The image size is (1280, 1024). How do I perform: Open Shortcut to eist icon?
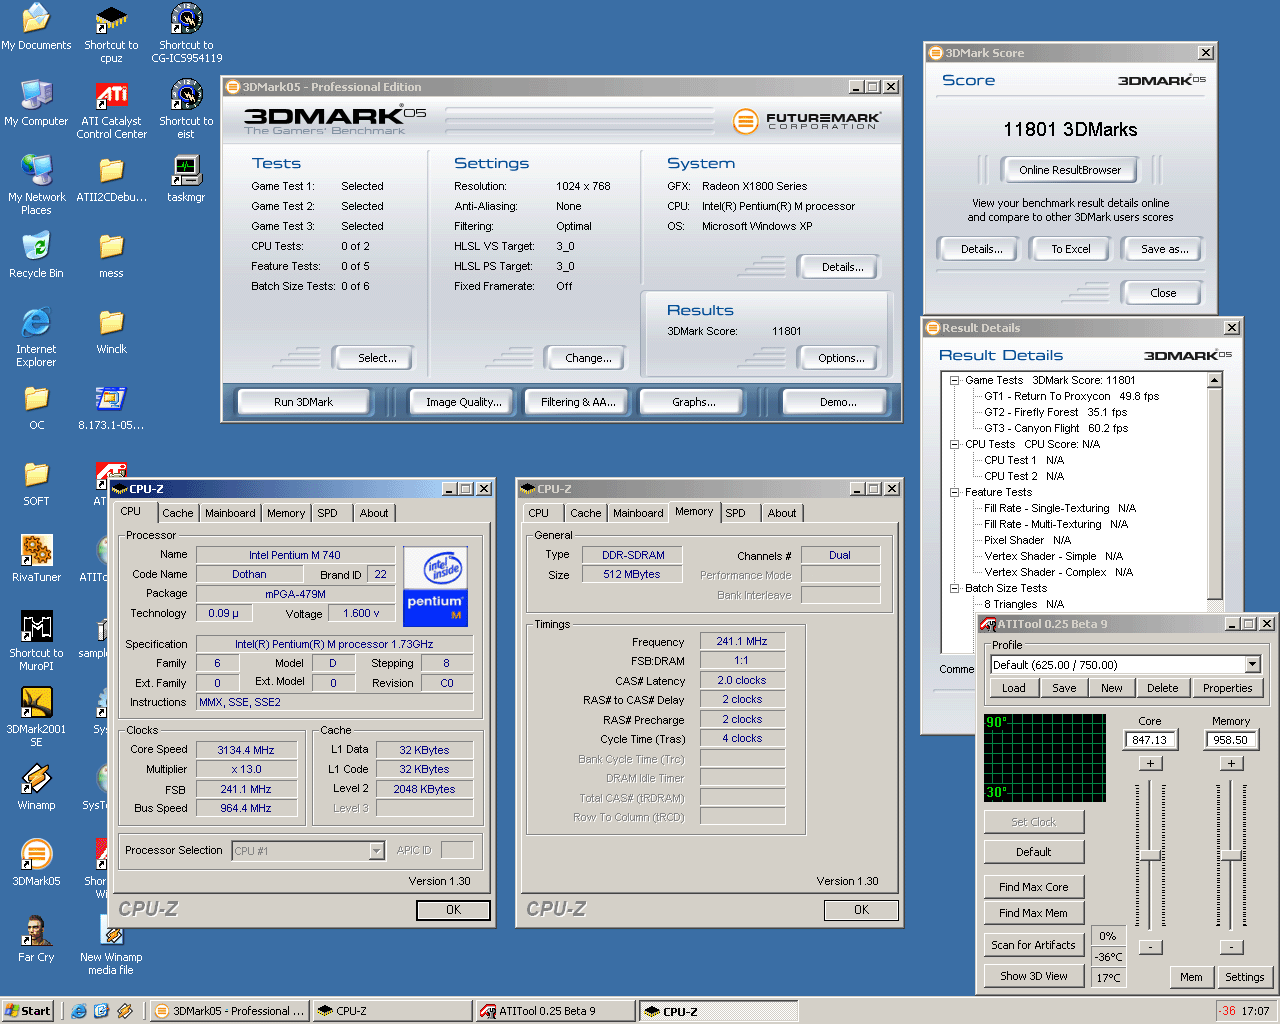(x=186, y=109)
